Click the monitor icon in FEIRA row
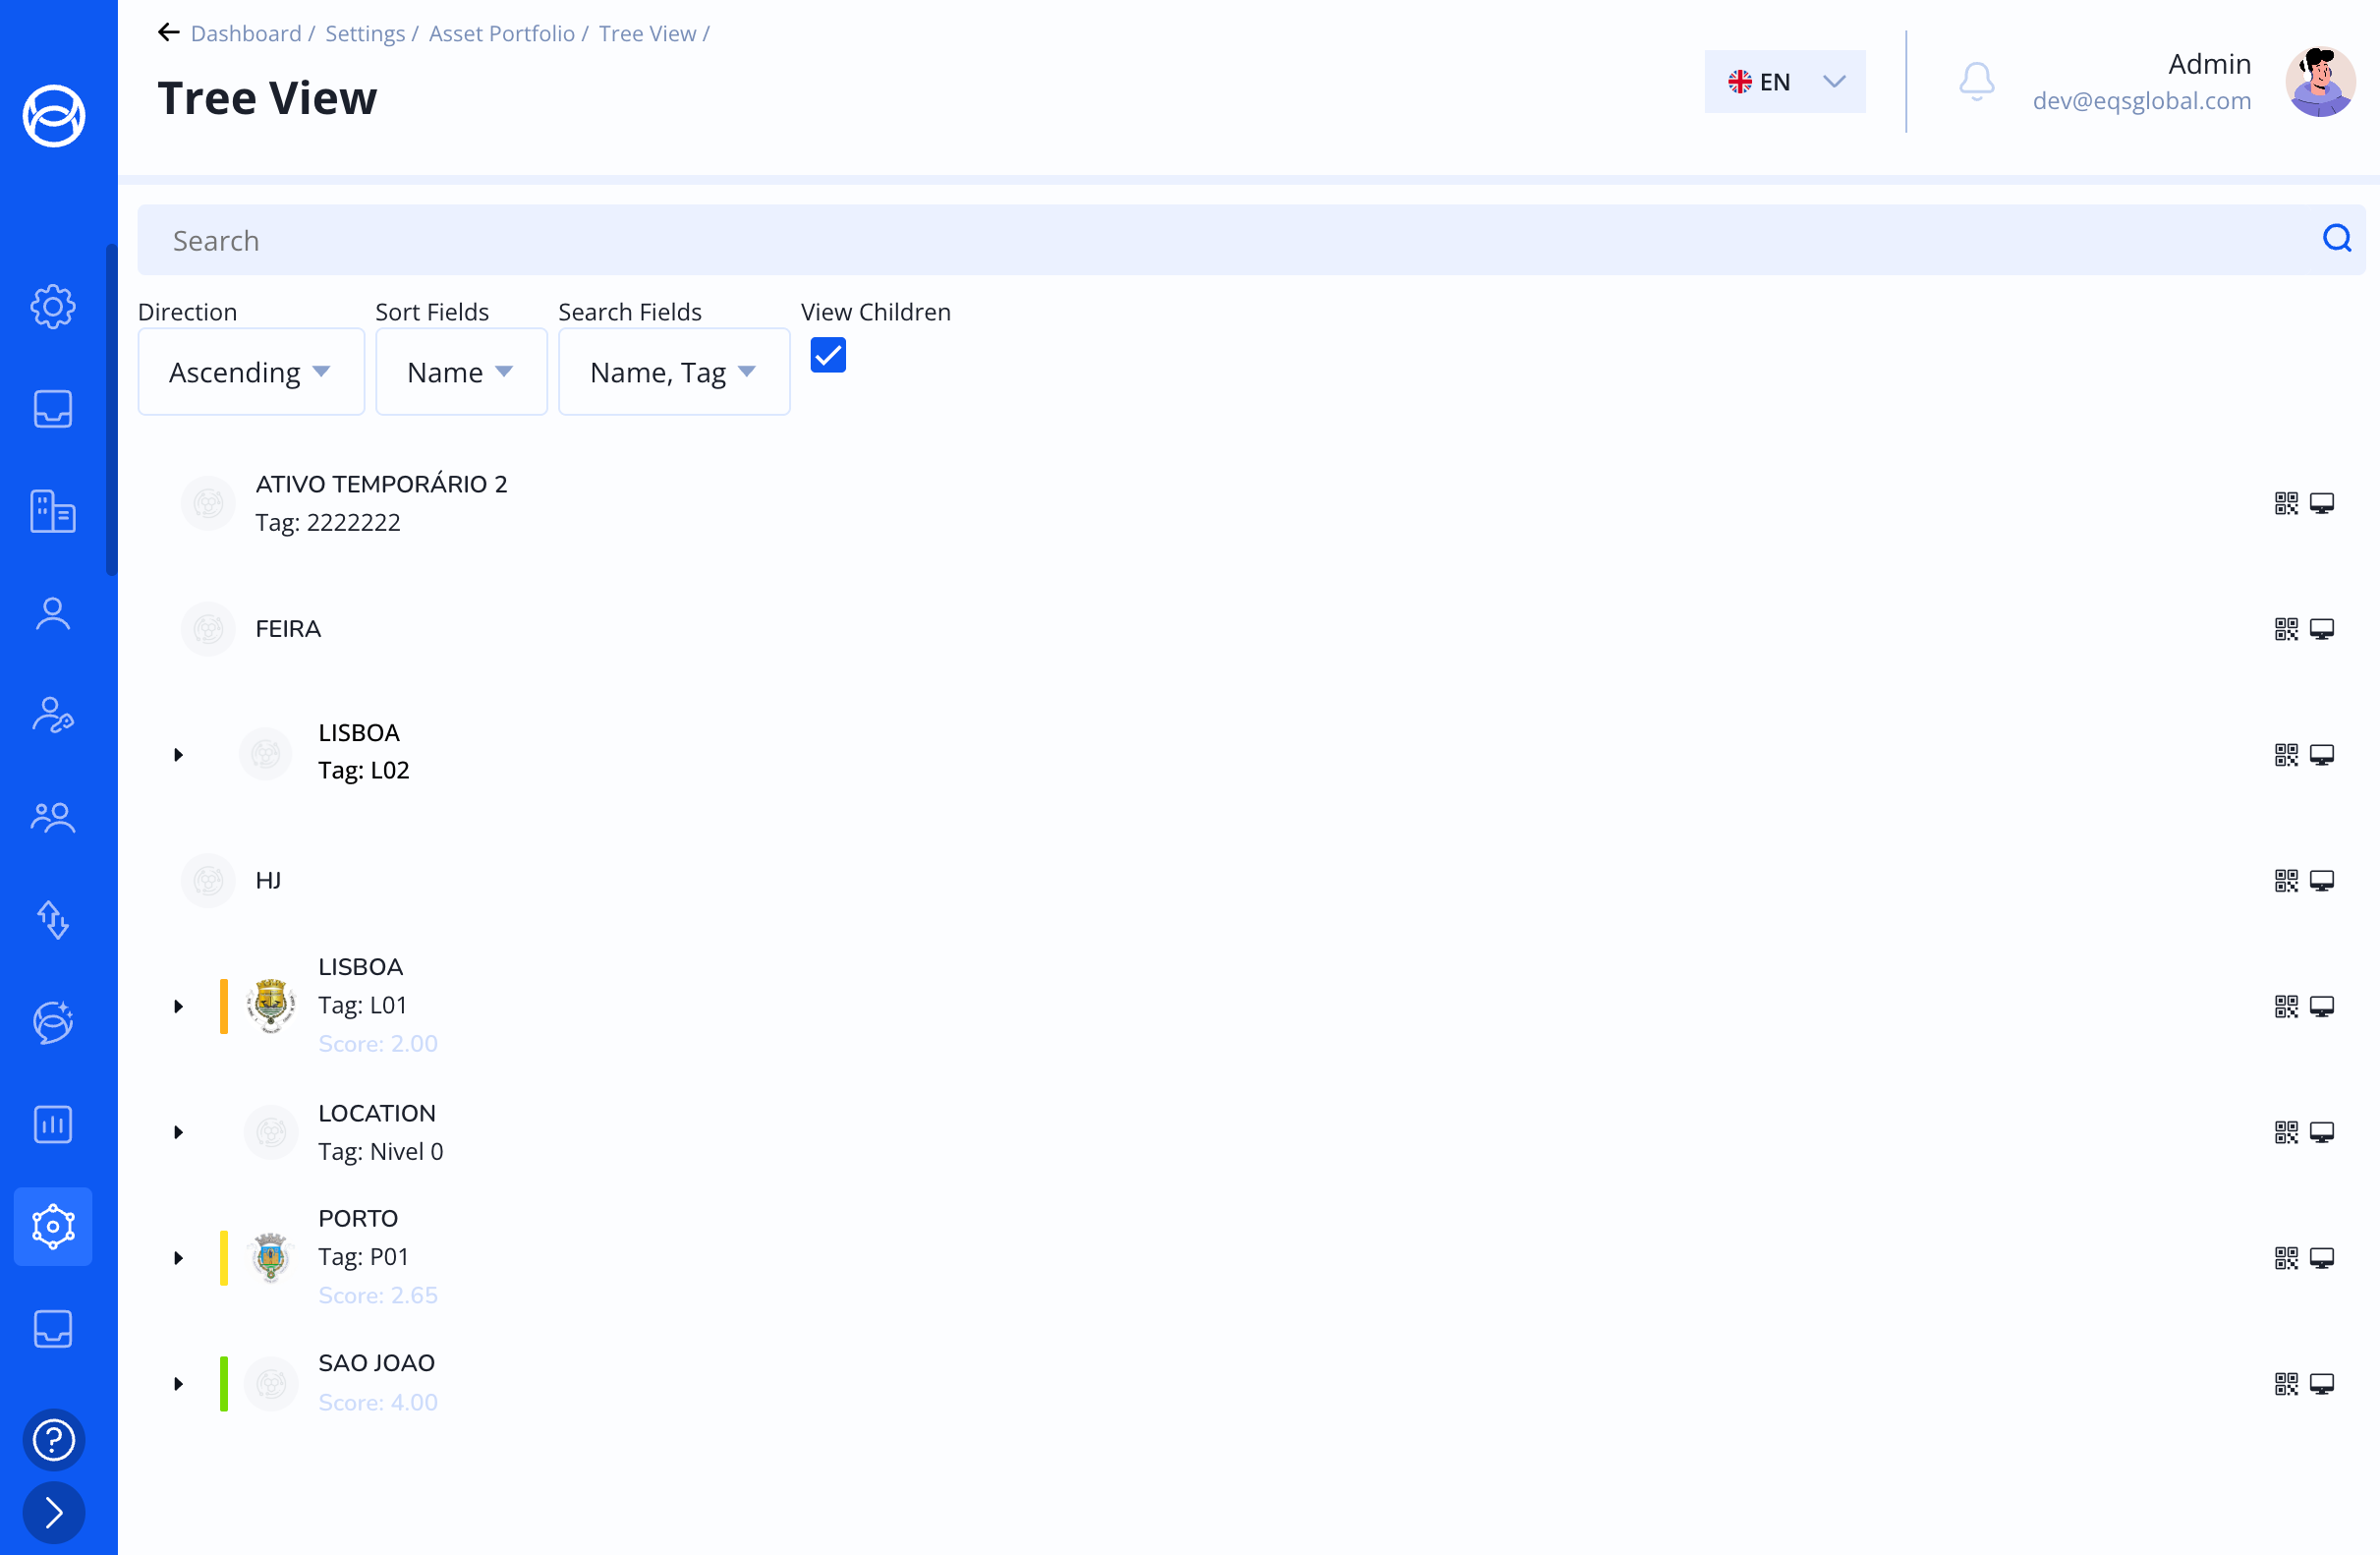This screenshot has height=1555, width=2380. click(x=2321, y=629)
